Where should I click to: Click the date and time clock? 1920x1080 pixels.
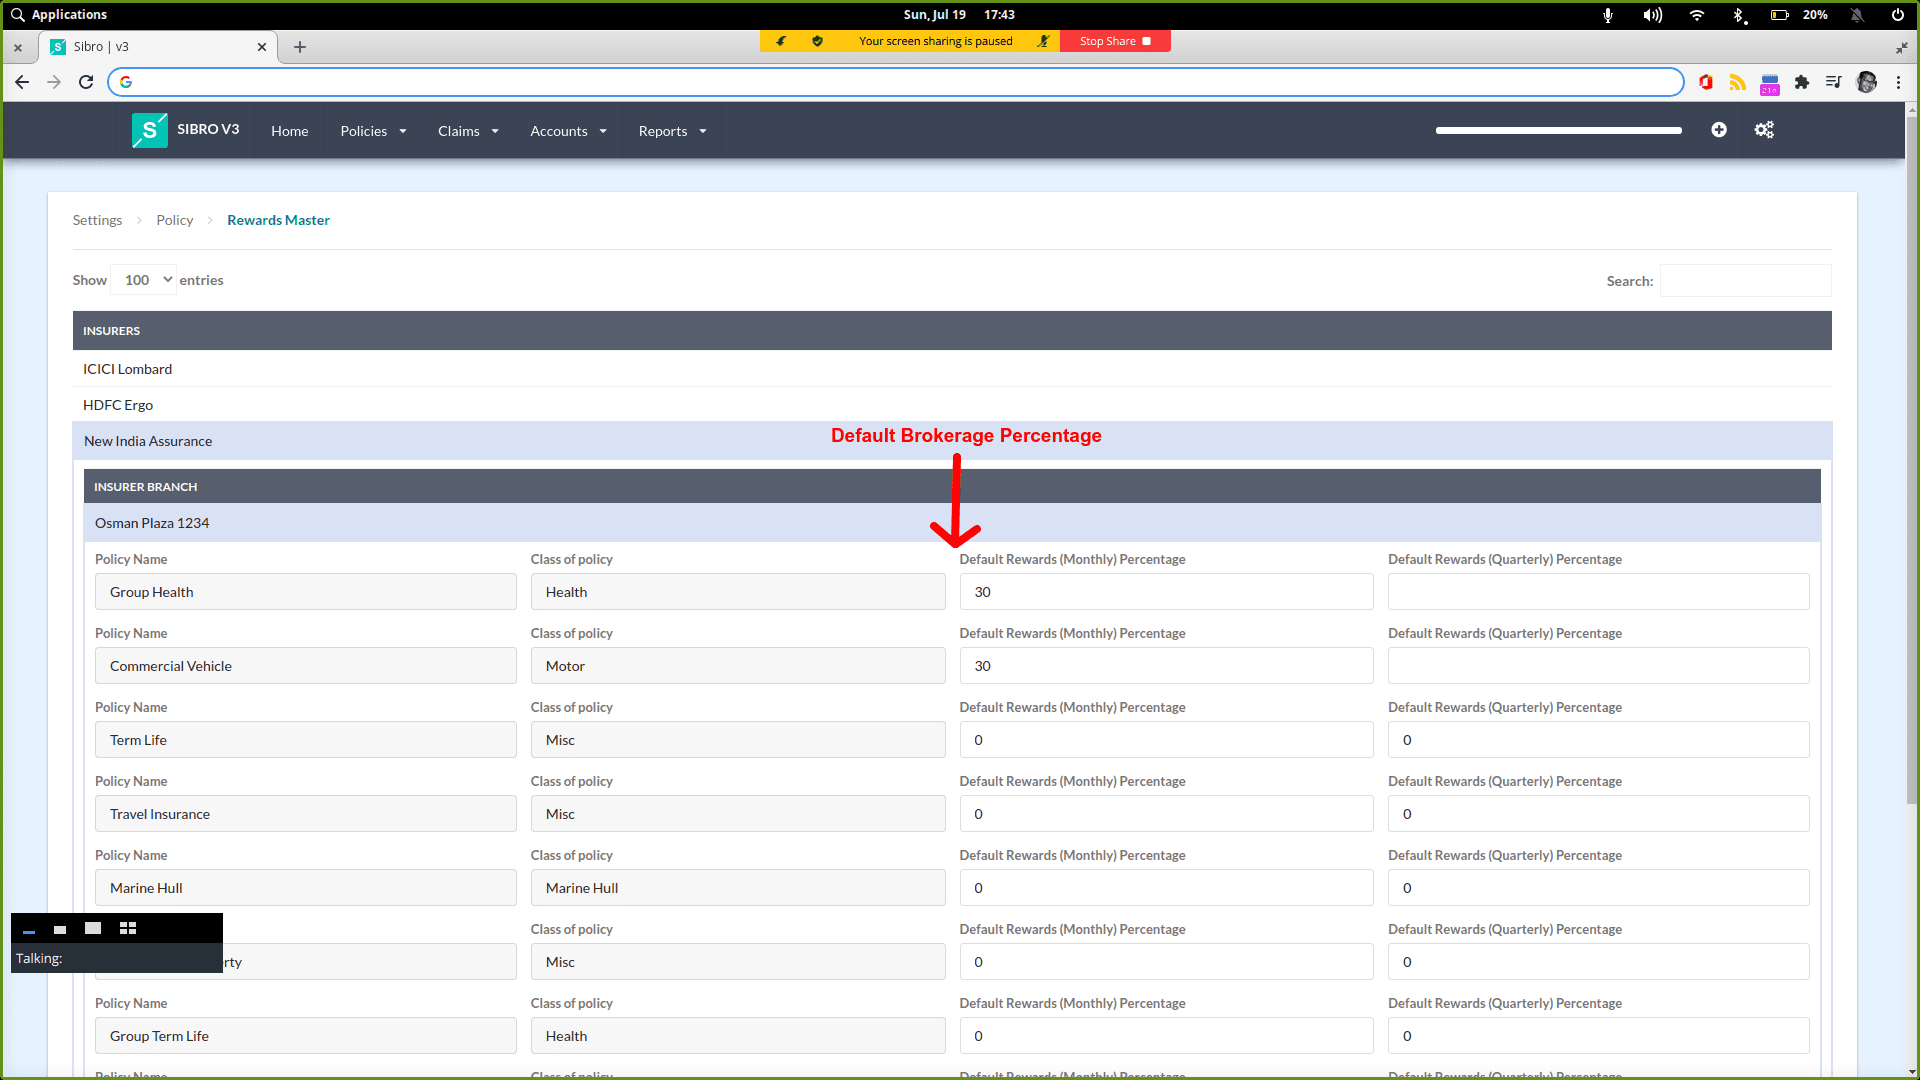[958, 15]
